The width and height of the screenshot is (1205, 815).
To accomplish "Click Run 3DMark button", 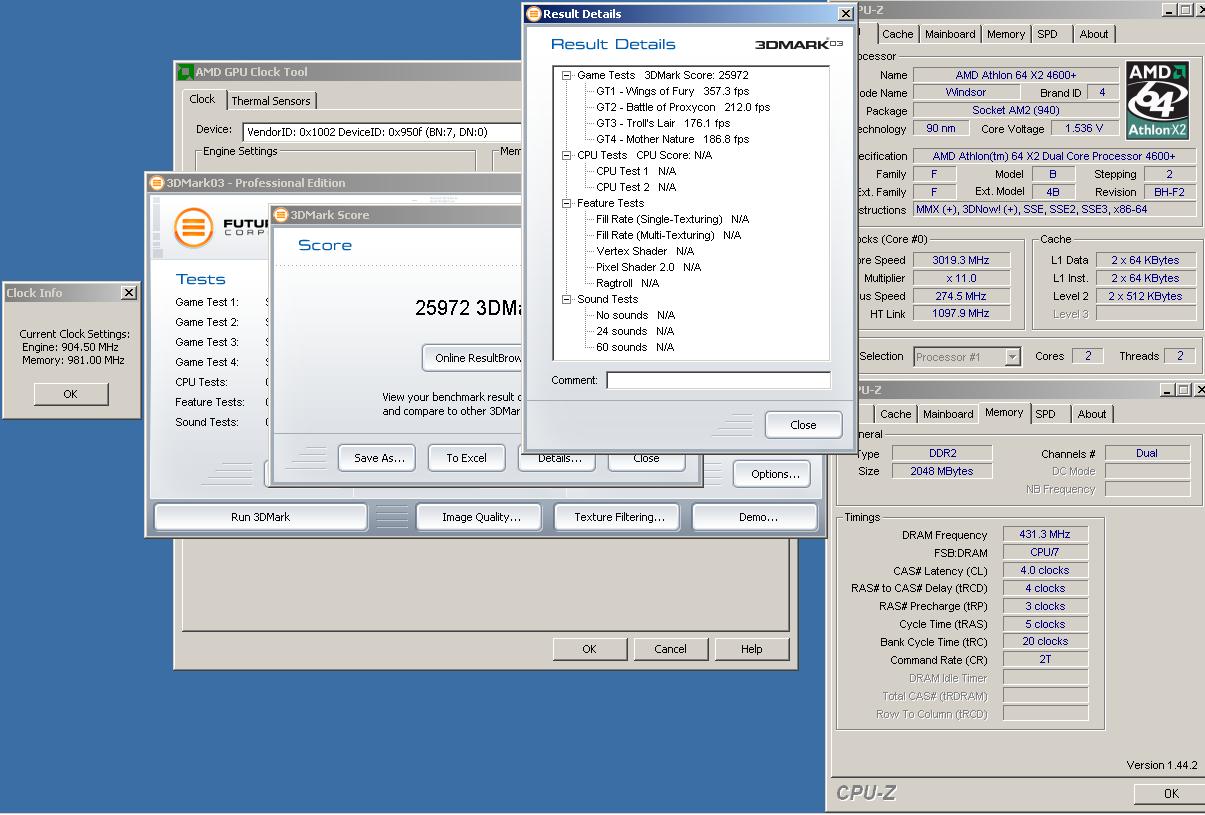I will coord(260,517).
